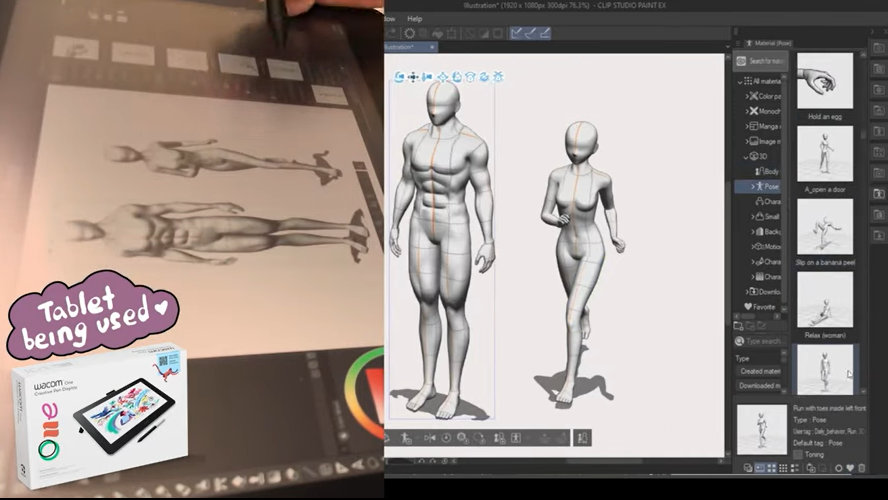Open the Help menu
The width and height of the screenshot is (888, 500).
(x=415, y=19)
